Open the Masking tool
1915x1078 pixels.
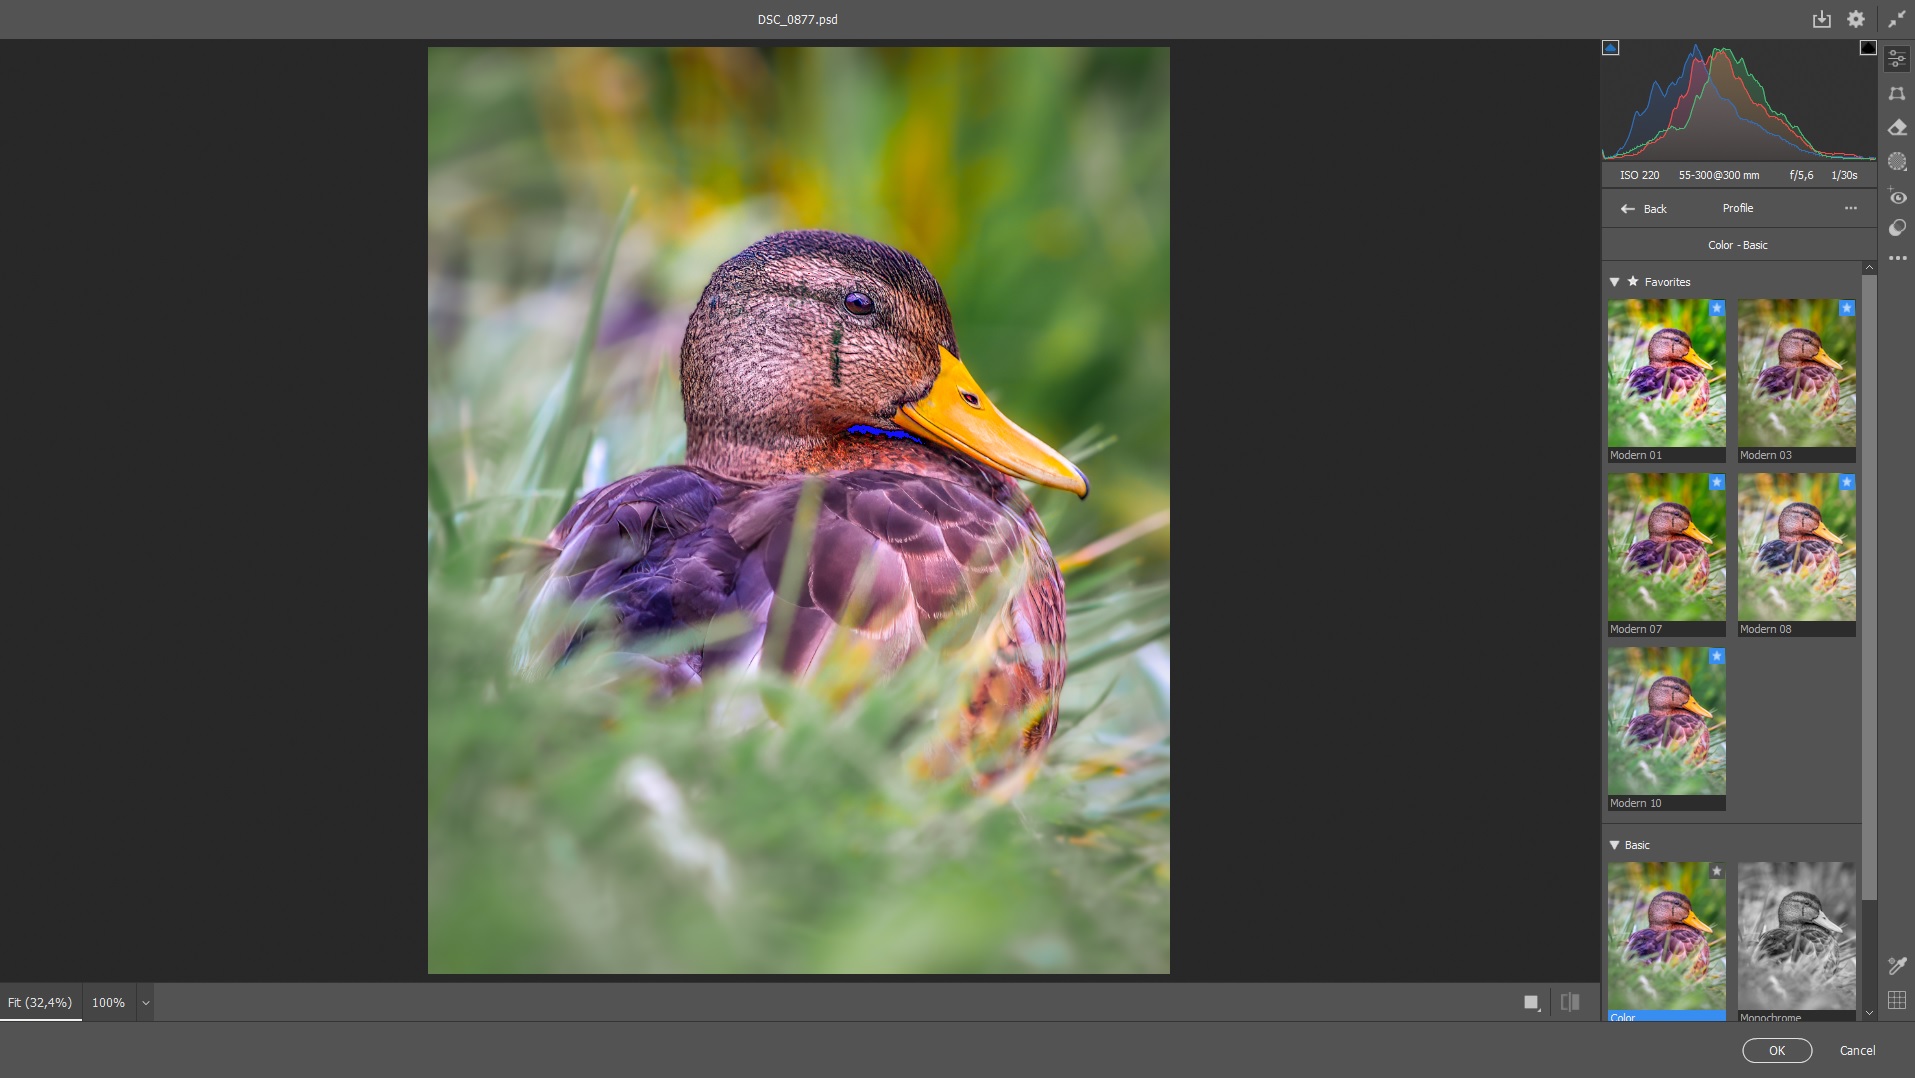(1897, 161)
